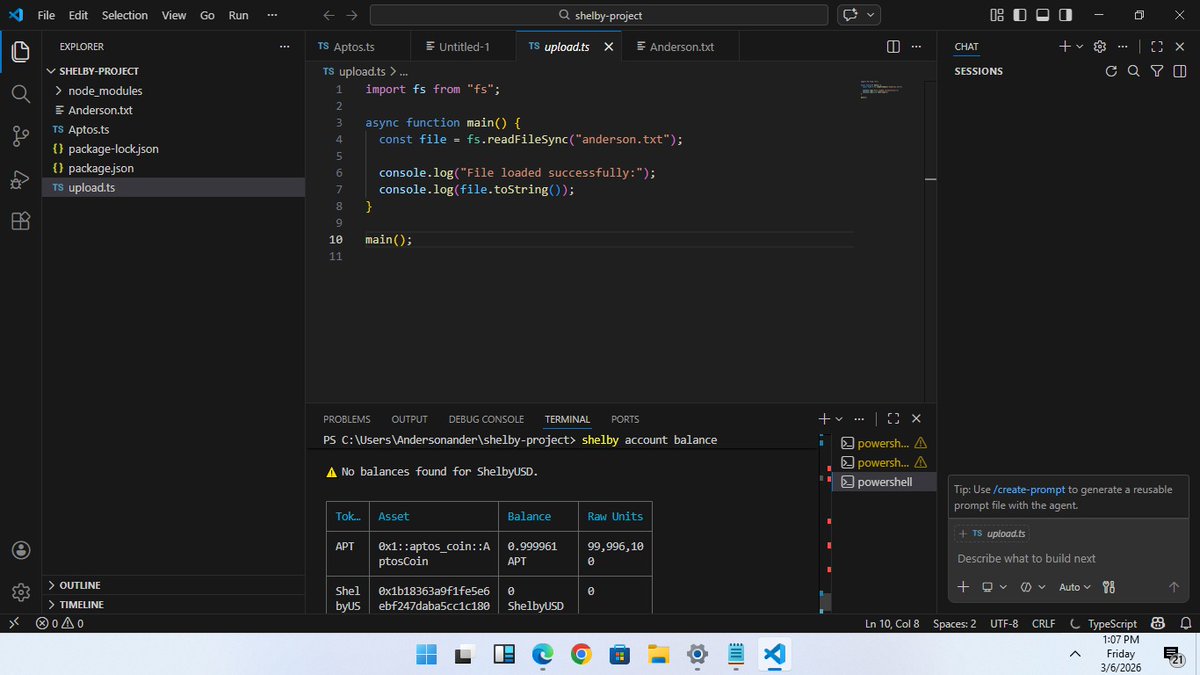Toggle the bottom Panel visibility
Viewport: 1200px width, 675px height.
pos(1042,15)
